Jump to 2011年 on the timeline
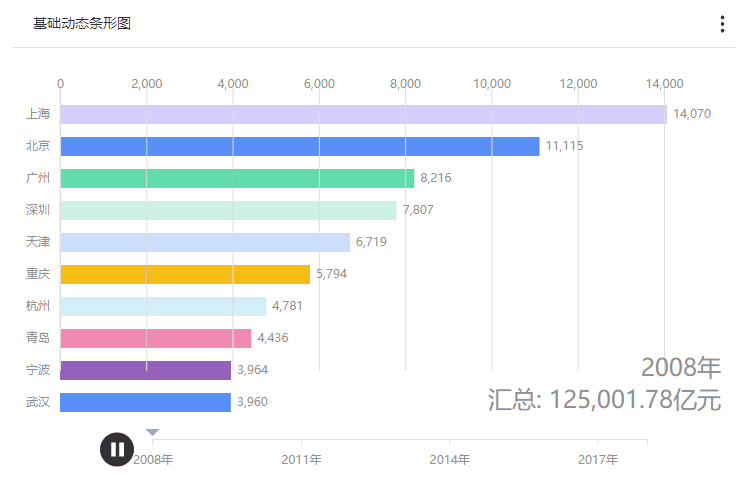 (x=301, y=459)
